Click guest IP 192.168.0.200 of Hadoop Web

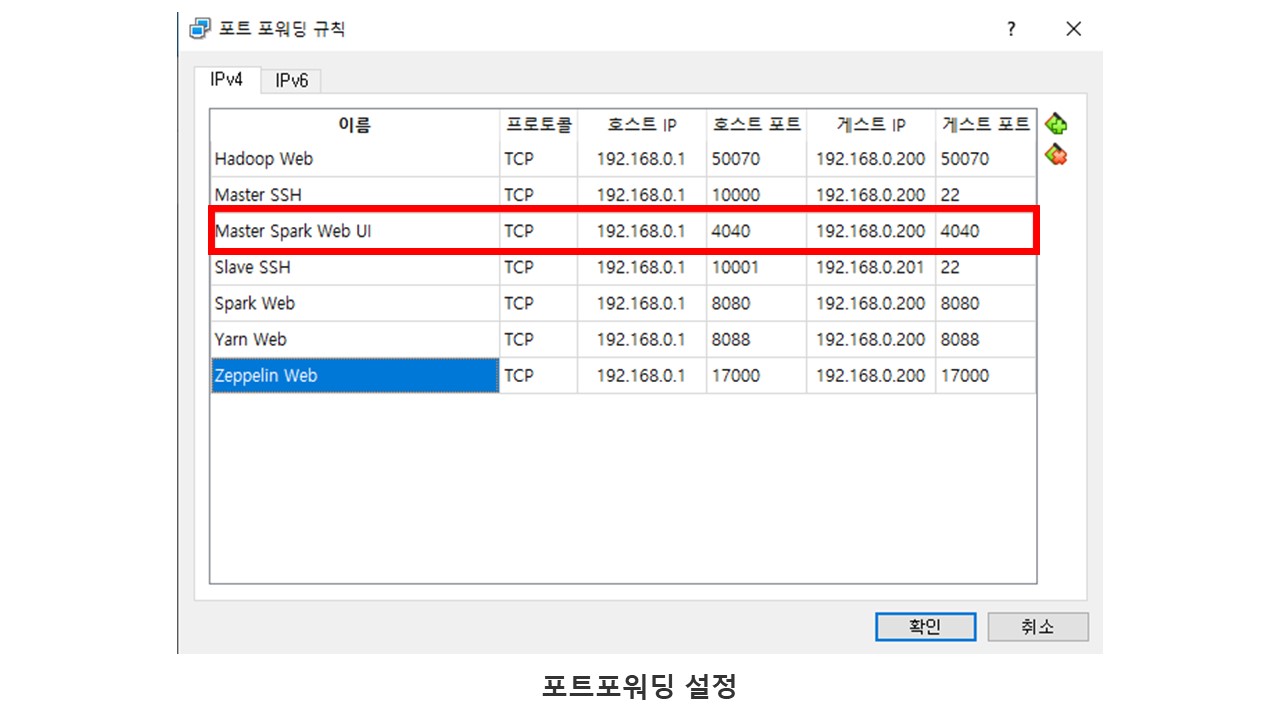point(871,159)
